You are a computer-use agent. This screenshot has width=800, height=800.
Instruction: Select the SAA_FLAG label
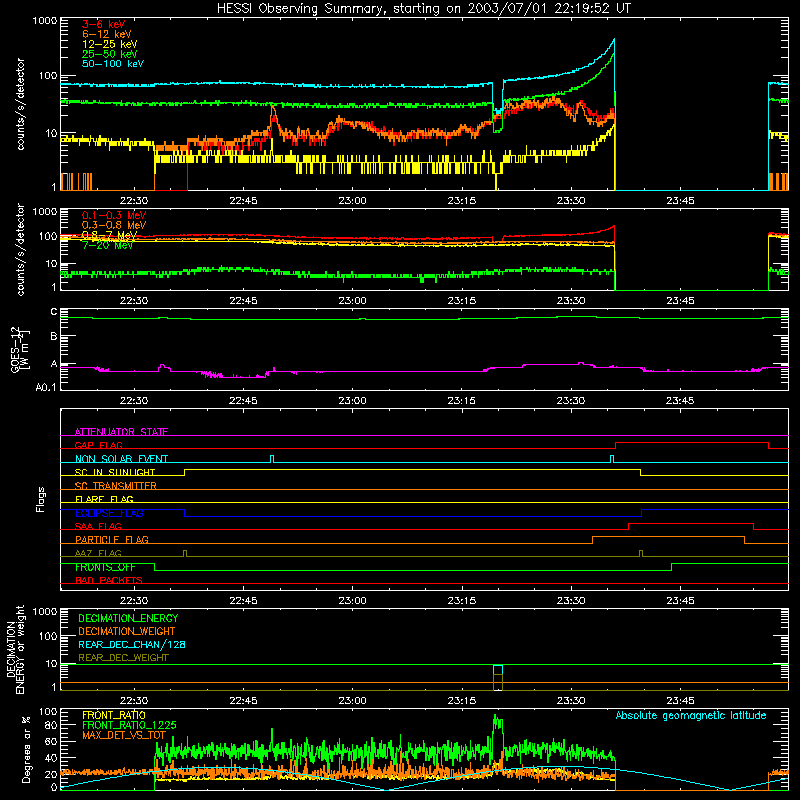click(x=98, y=526)
